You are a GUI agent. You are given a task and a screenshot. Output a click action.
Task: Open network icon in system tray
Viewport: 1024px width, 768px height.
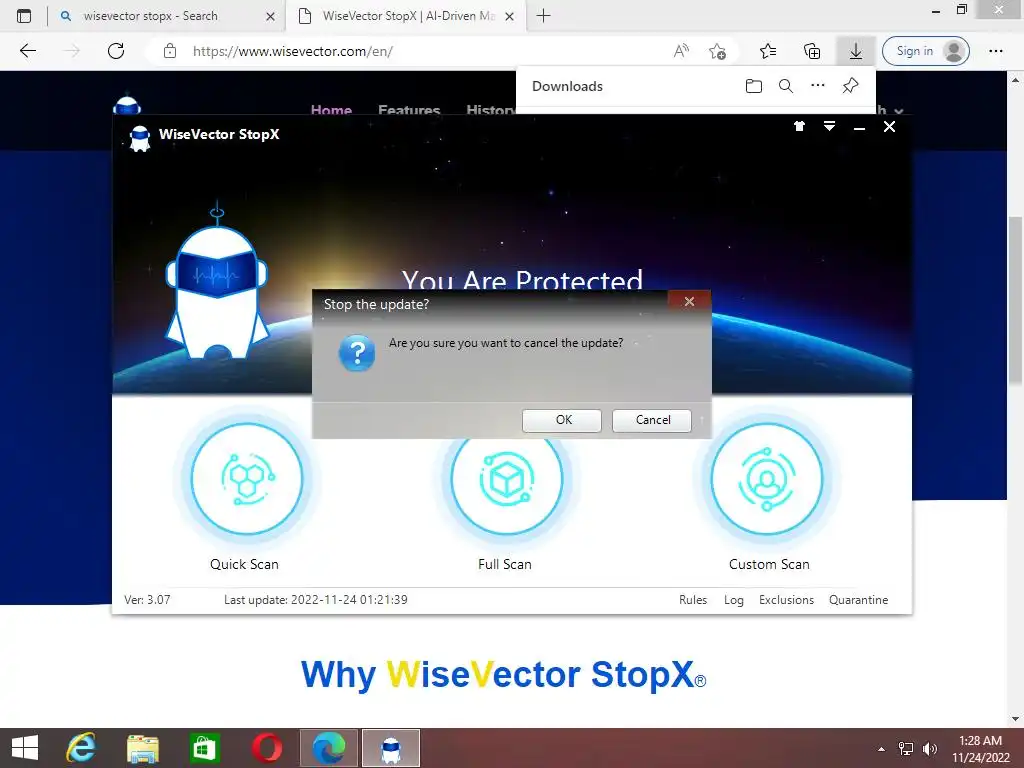(x=906, y=749)
